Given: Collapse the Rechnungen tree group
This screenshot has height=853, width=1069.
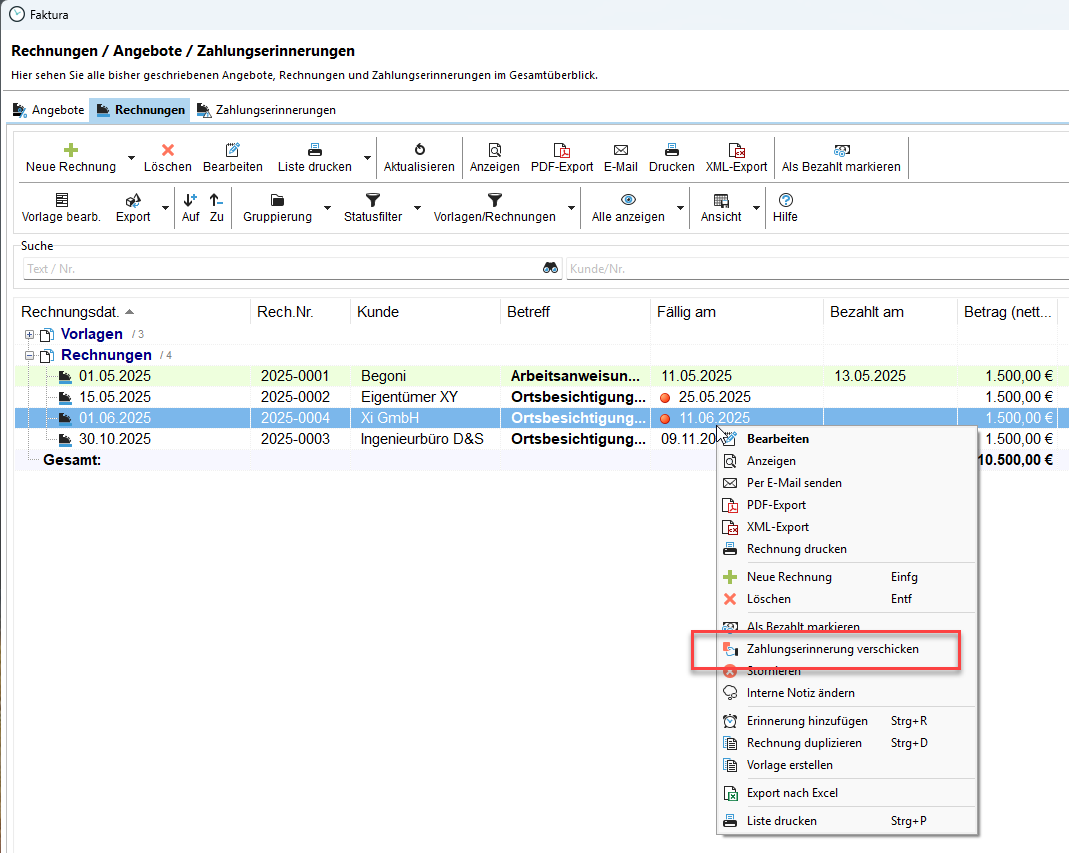Looking at the screenshot, I should point(30,356).
